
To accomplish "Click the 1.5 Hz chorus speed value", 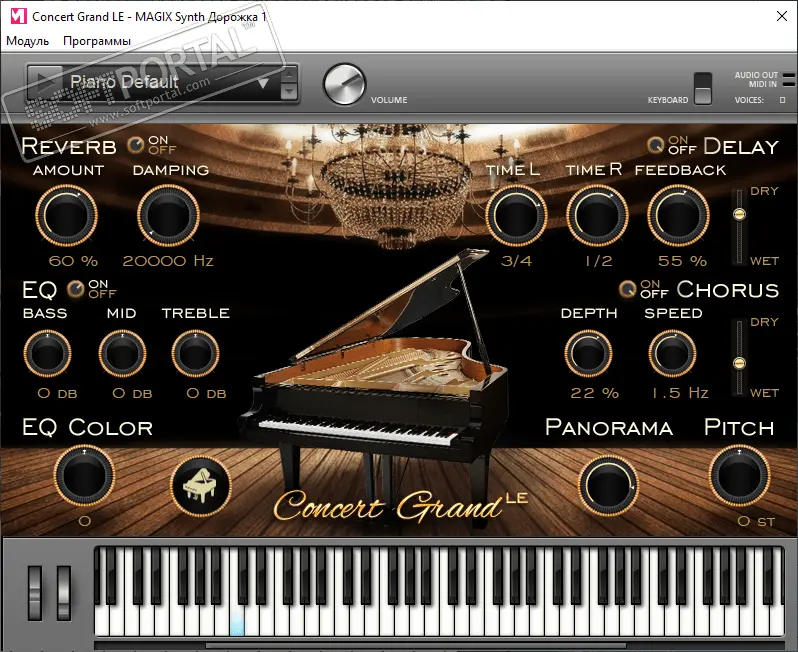I will [x=680, y=393].
